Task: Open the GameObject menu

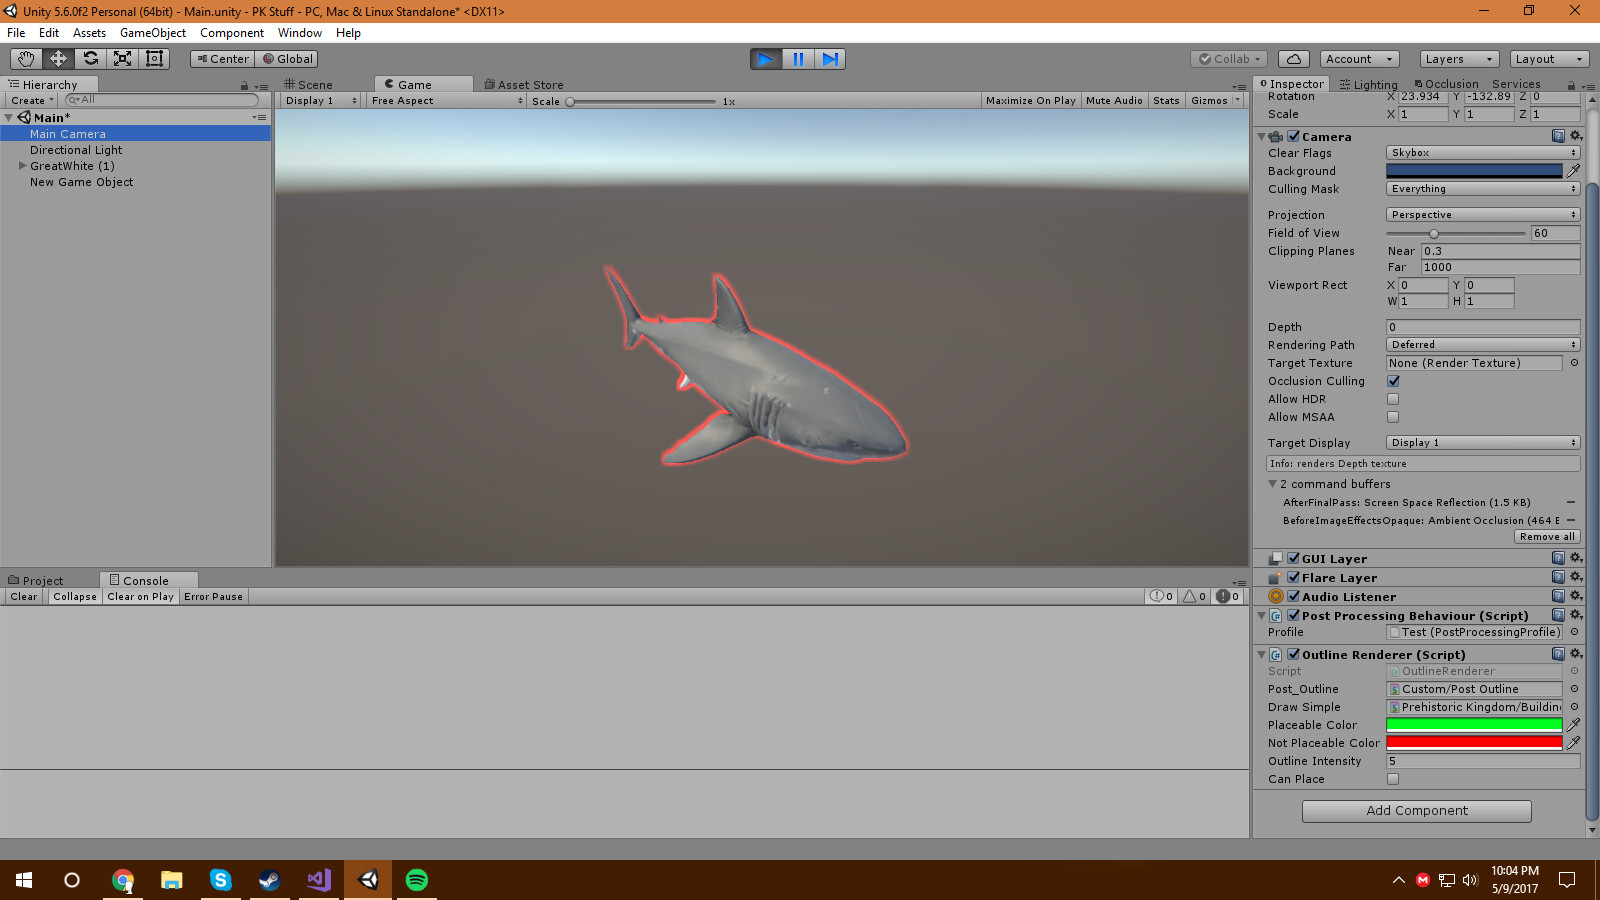Action: coord(152,33)
